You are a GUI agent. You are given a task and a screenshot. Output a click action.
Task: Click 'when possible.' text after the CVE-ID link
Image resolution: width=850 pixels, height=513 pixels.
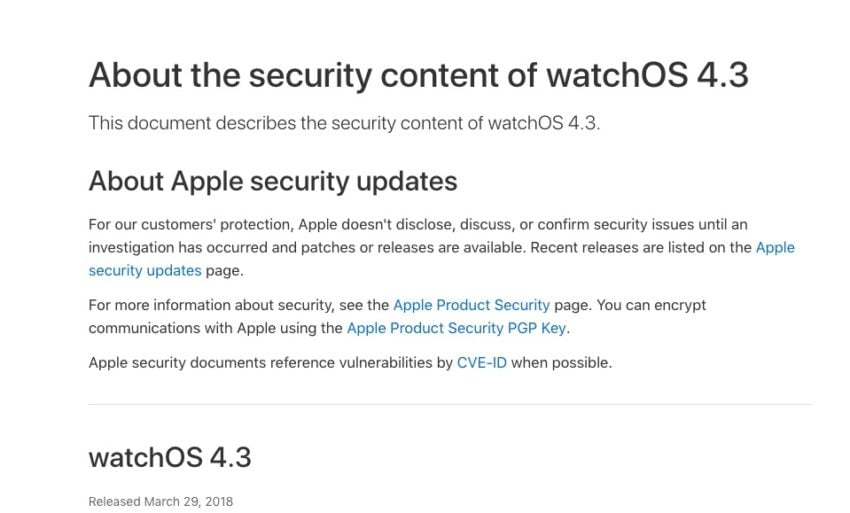(x=562, y=362)
